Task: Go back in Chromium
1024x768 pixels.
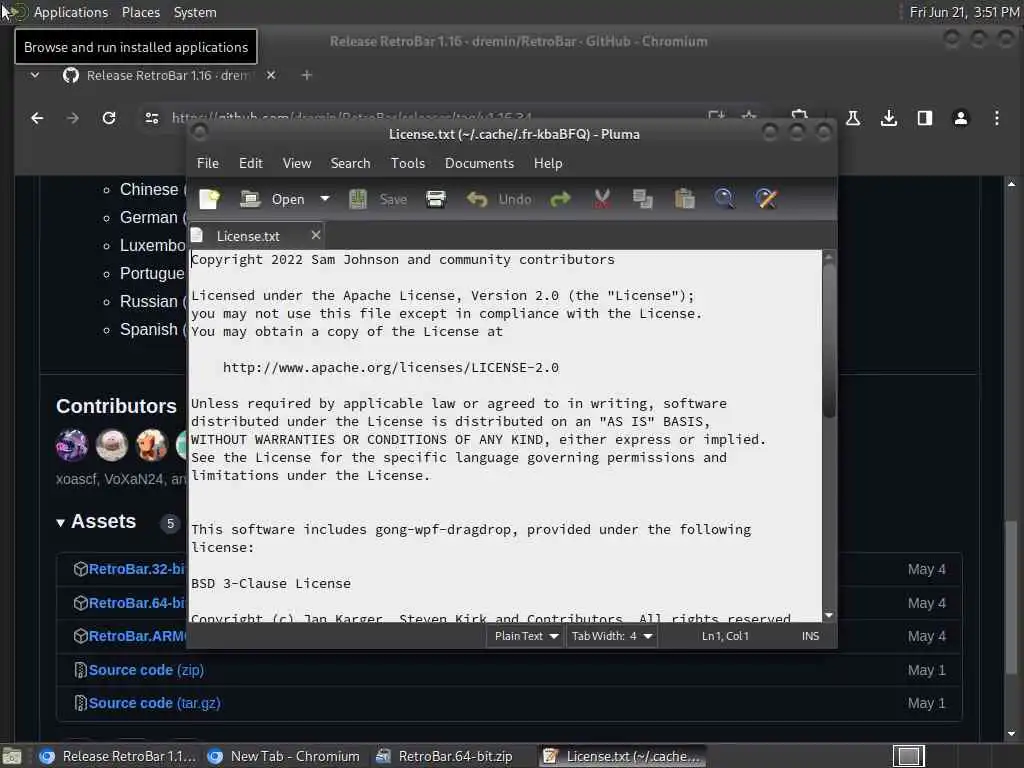Action: pos(37,118)
